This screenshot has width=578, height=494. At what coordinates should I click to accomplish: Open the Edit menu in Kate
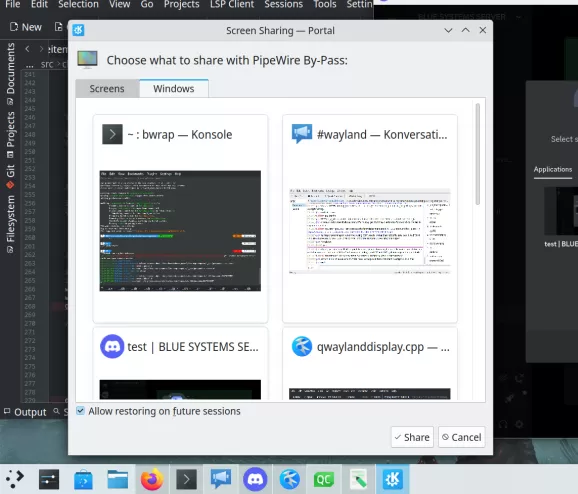click(39, 4)
